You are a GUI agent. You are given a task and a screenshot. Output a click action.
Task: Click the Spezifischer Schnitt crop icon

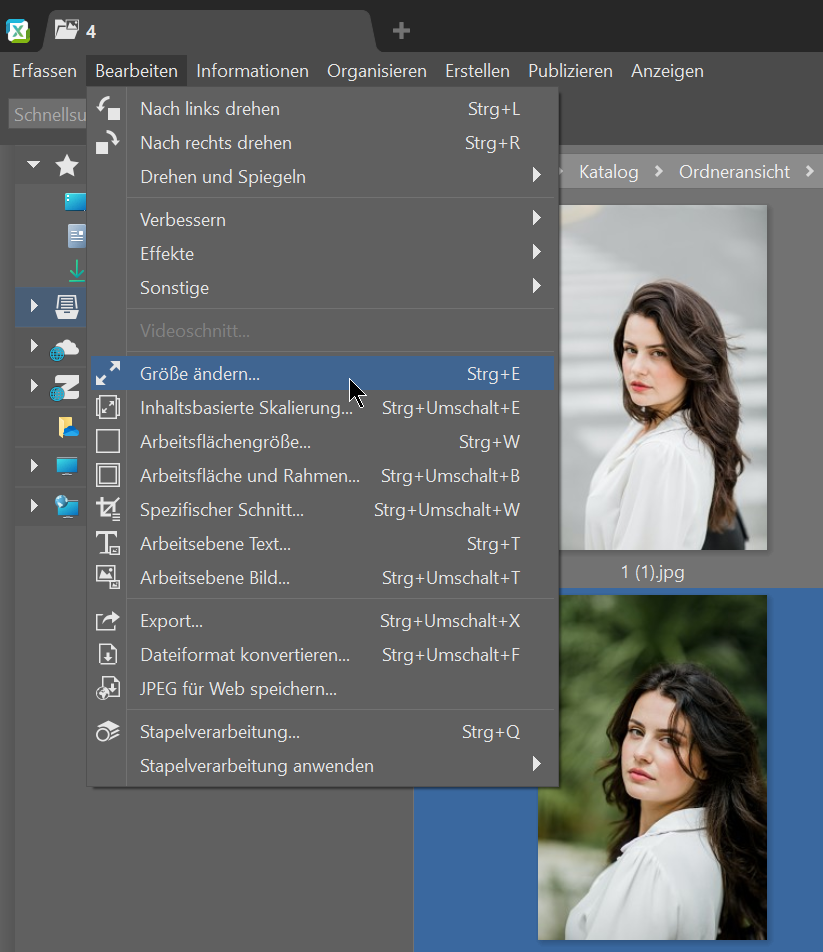pos(108,510)
